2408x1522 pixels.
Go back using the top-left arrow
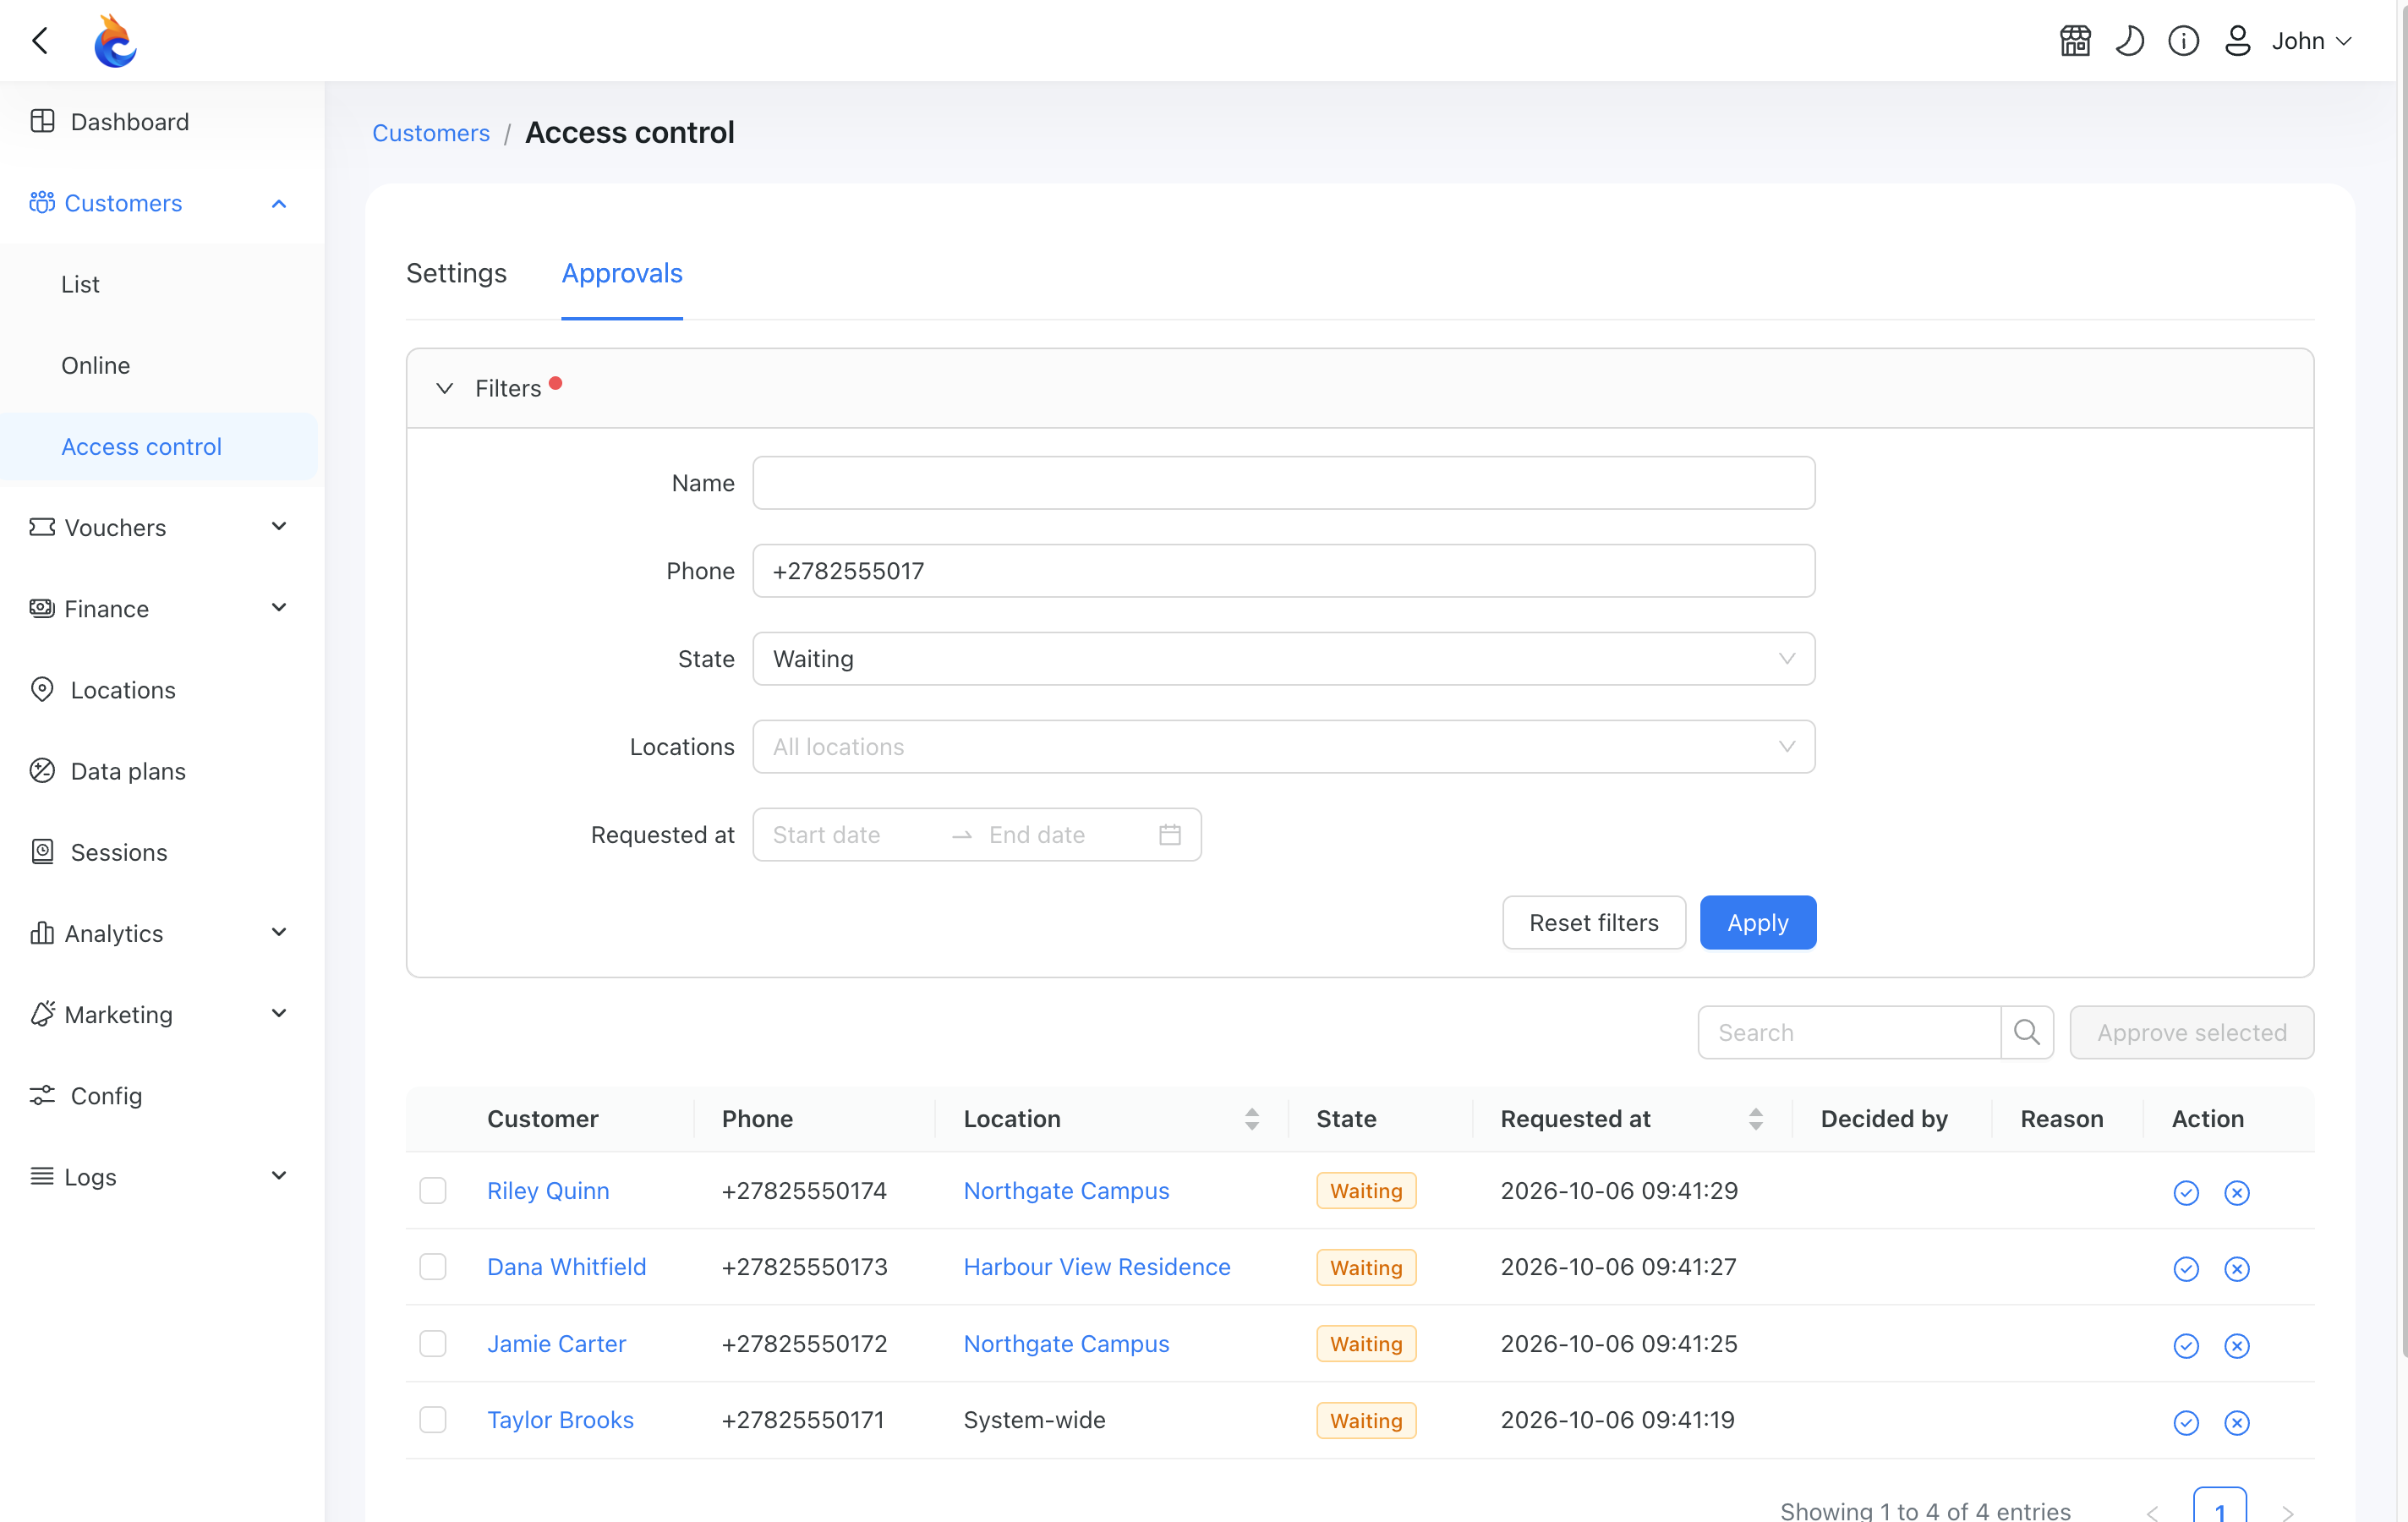(x=41, y=41)
